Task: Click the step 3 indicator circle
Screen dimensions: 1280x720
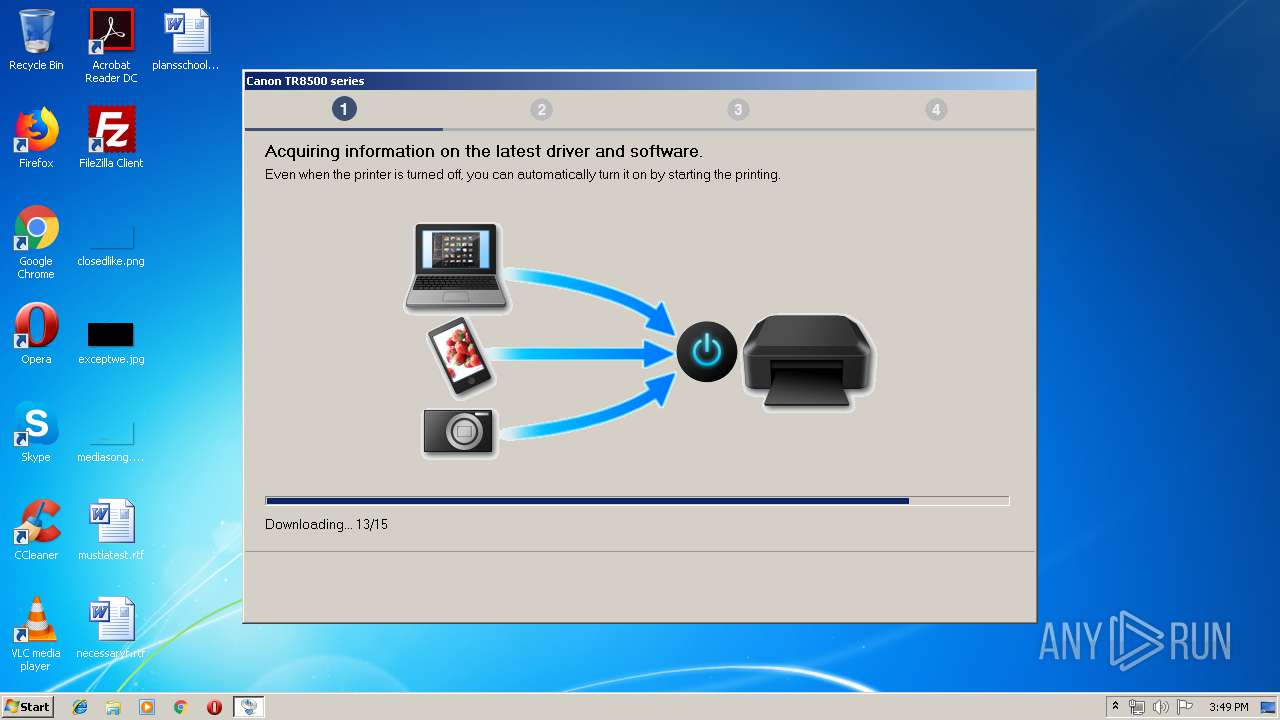Action: (738, 110)
